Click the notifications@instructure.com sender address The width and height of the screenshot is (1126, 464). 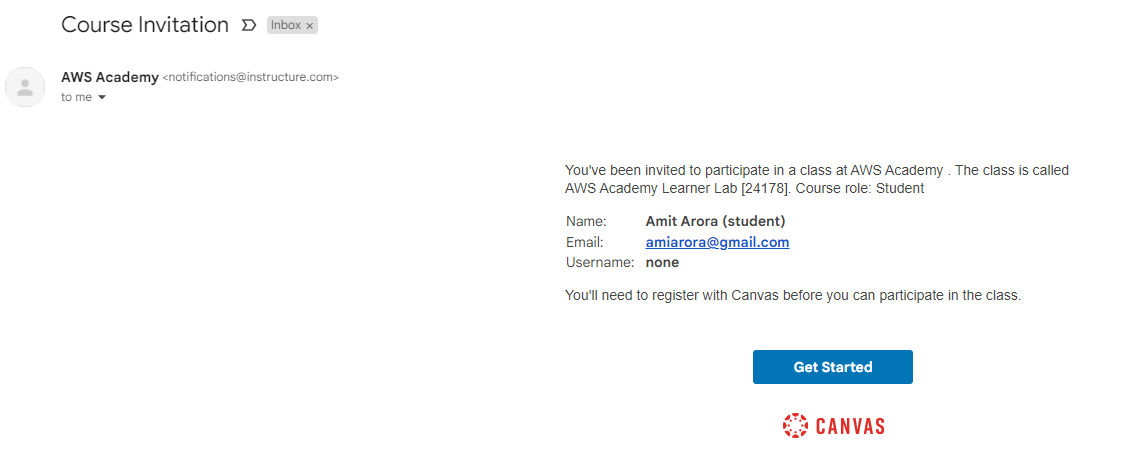coord(251,77)
